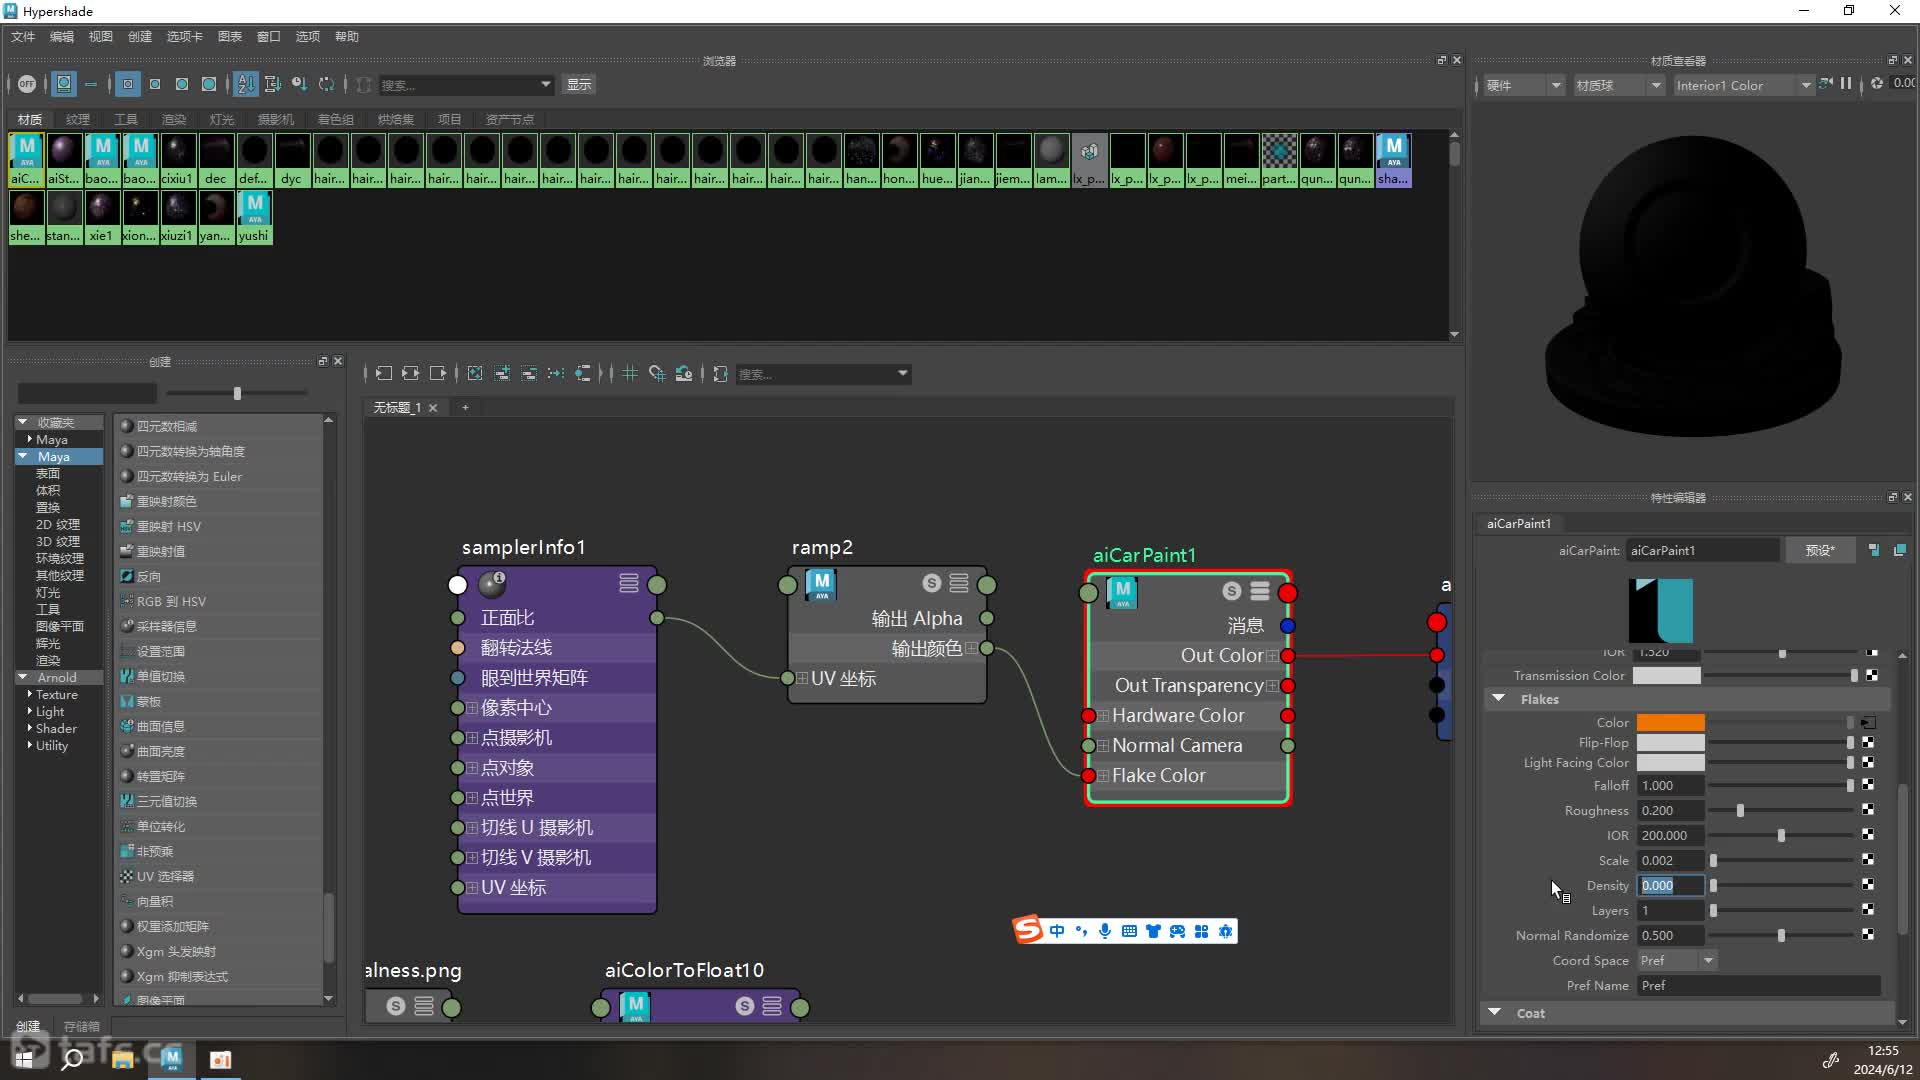The image size is (1920, 1080).
Task: Open the 文件 menu
Action: pyautogui.click(x=23, y=37)
